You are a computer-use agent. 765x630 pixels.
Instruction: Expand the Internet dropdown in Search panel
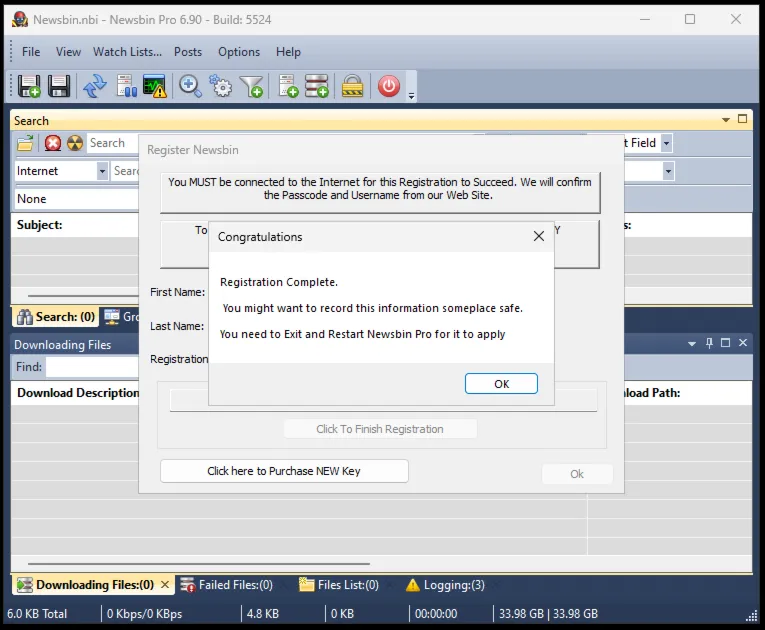point(102,171)
